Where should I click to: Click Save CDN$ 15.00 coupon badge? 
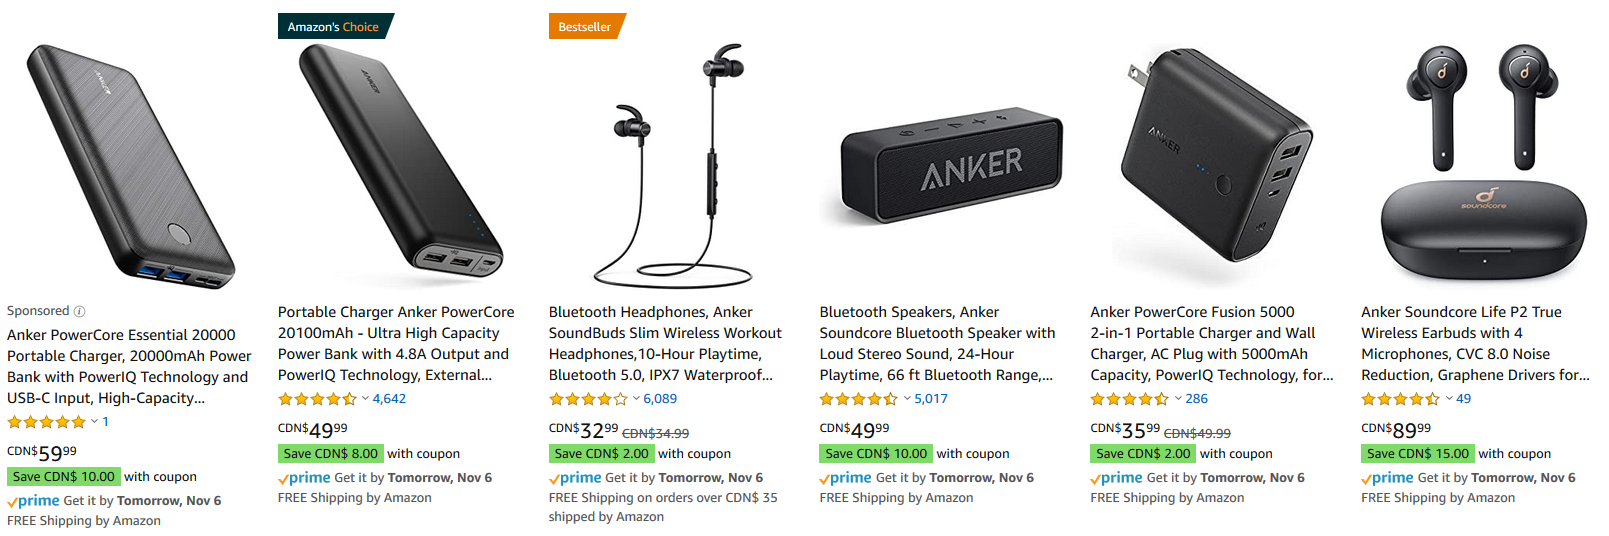coord(1418,454)
